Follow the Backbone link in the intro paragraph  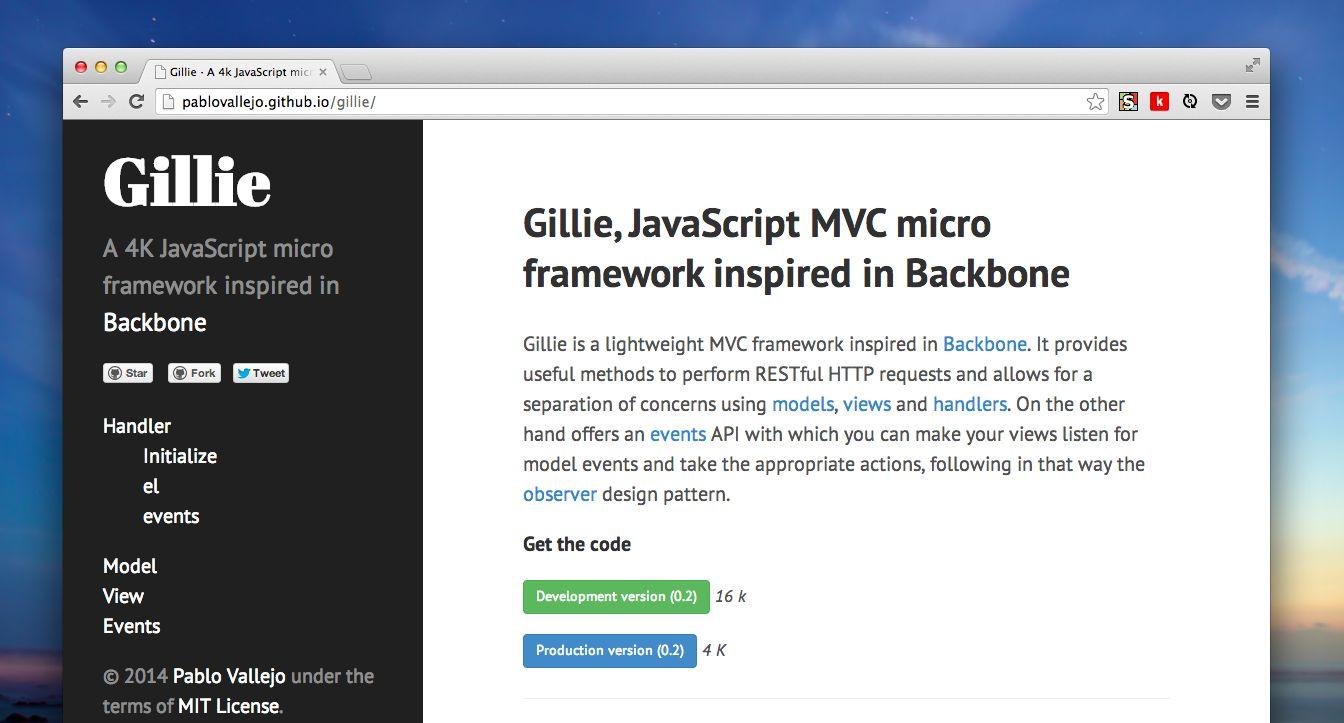coord(985,344)
